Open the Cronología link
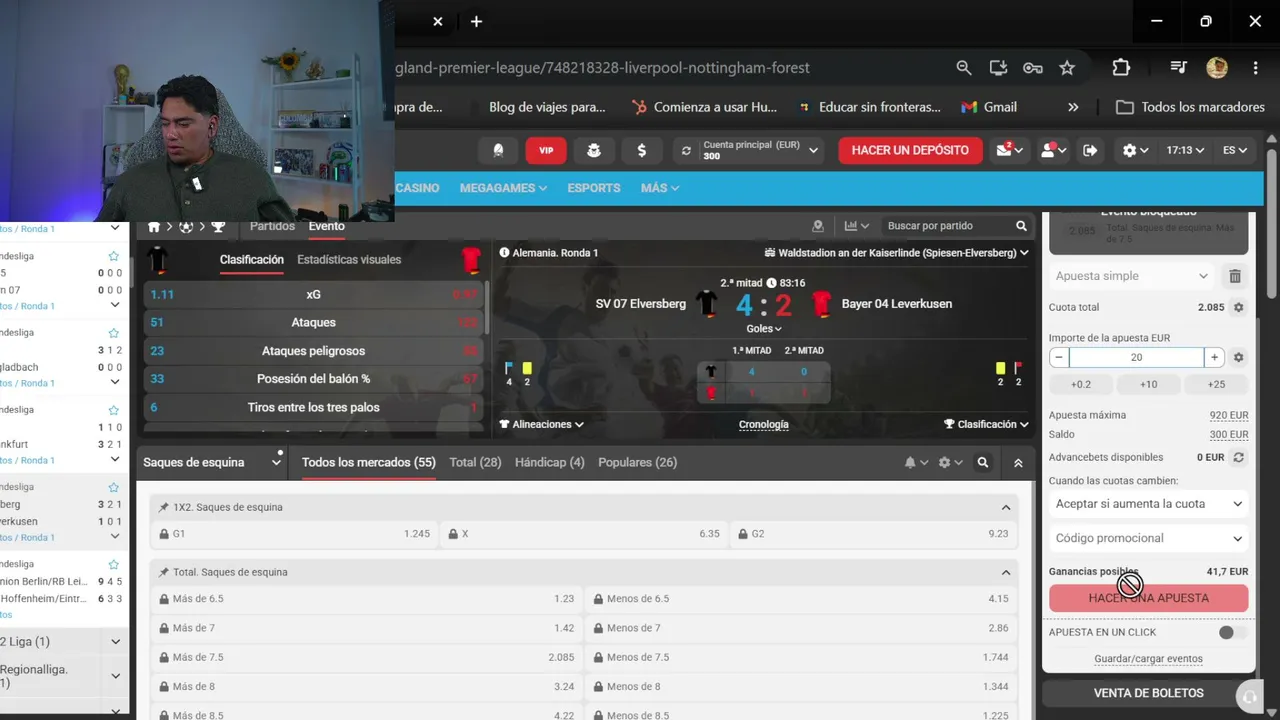The height and width of the screenshot is (720, 1280). coord(763,424)
